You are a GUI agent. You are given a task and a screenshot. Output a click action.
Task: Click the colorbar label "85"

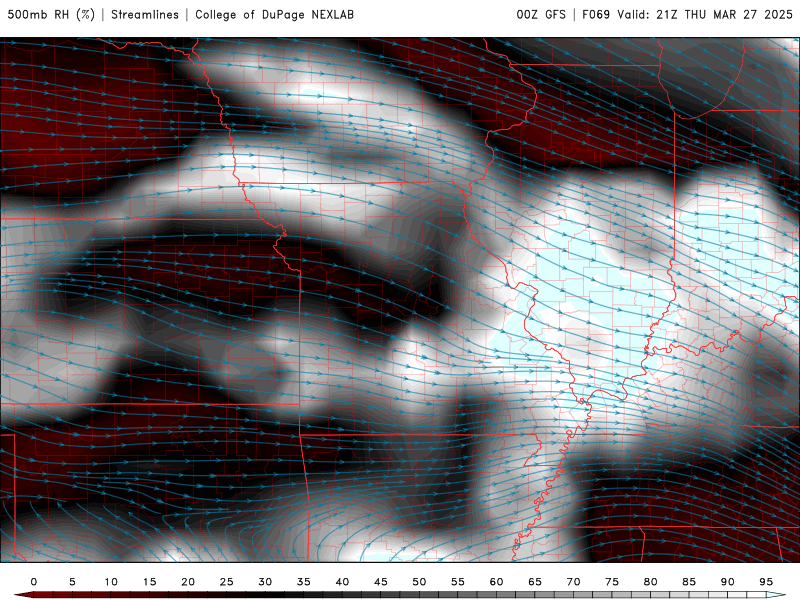tap(689, 582)
